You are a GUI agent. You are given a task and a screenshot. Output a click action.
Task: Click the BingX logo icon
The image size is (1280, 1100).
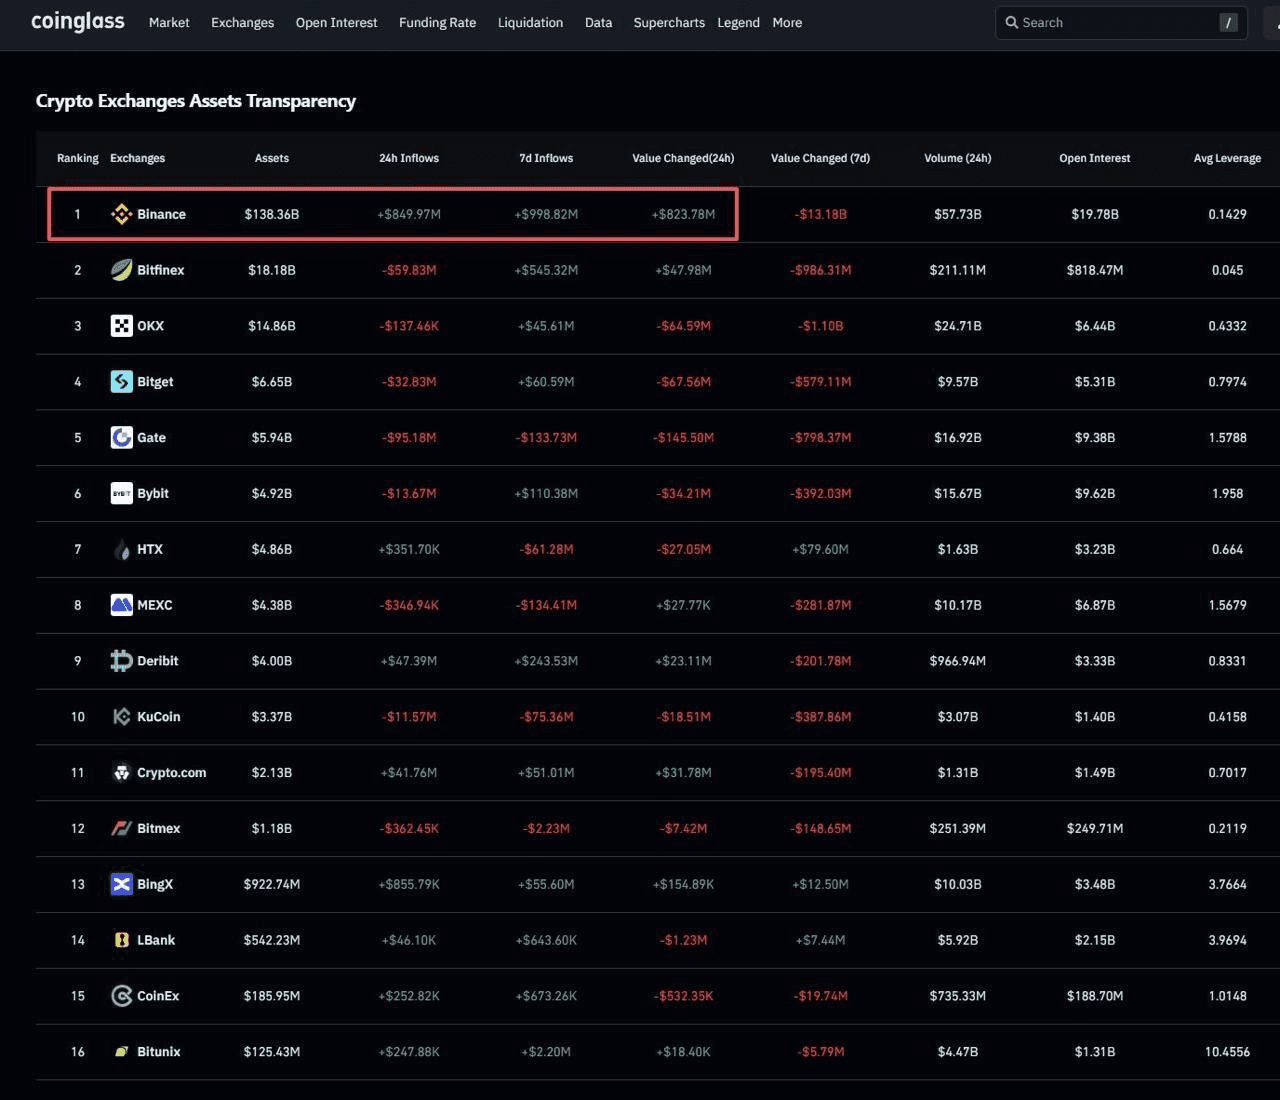pyautogui.click(x=121, y=884)
